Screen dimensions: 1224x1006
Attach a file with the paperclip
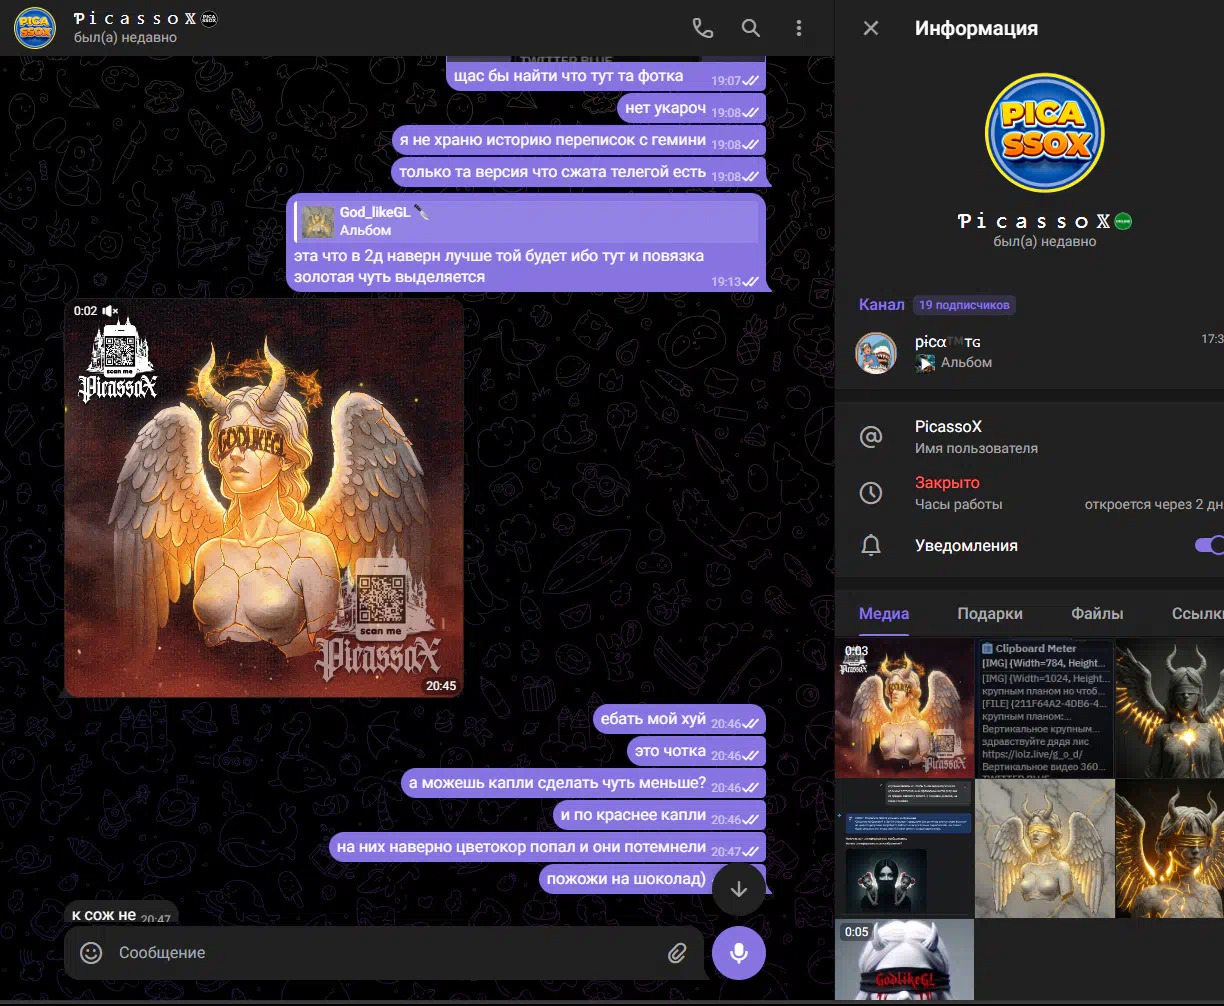coord(677,953)
